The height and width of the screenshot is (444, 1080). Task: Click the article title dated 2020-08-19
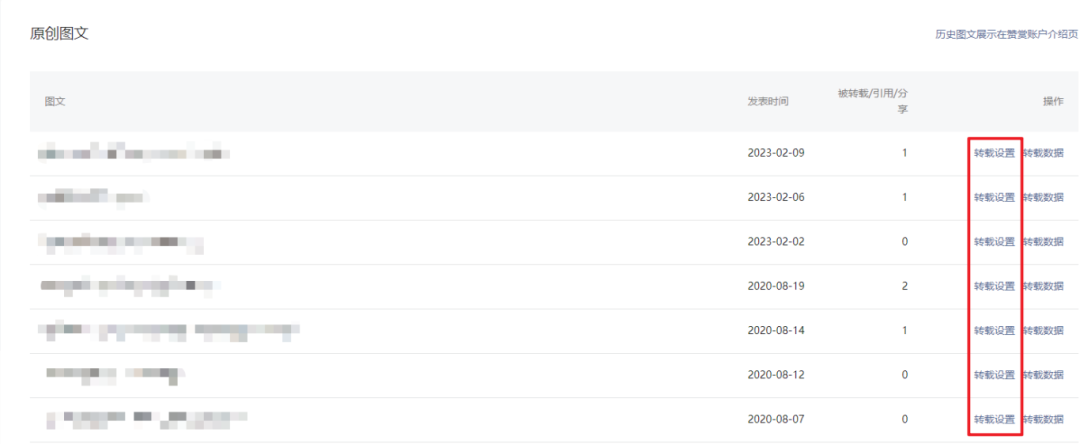click(x=130, y=286)
